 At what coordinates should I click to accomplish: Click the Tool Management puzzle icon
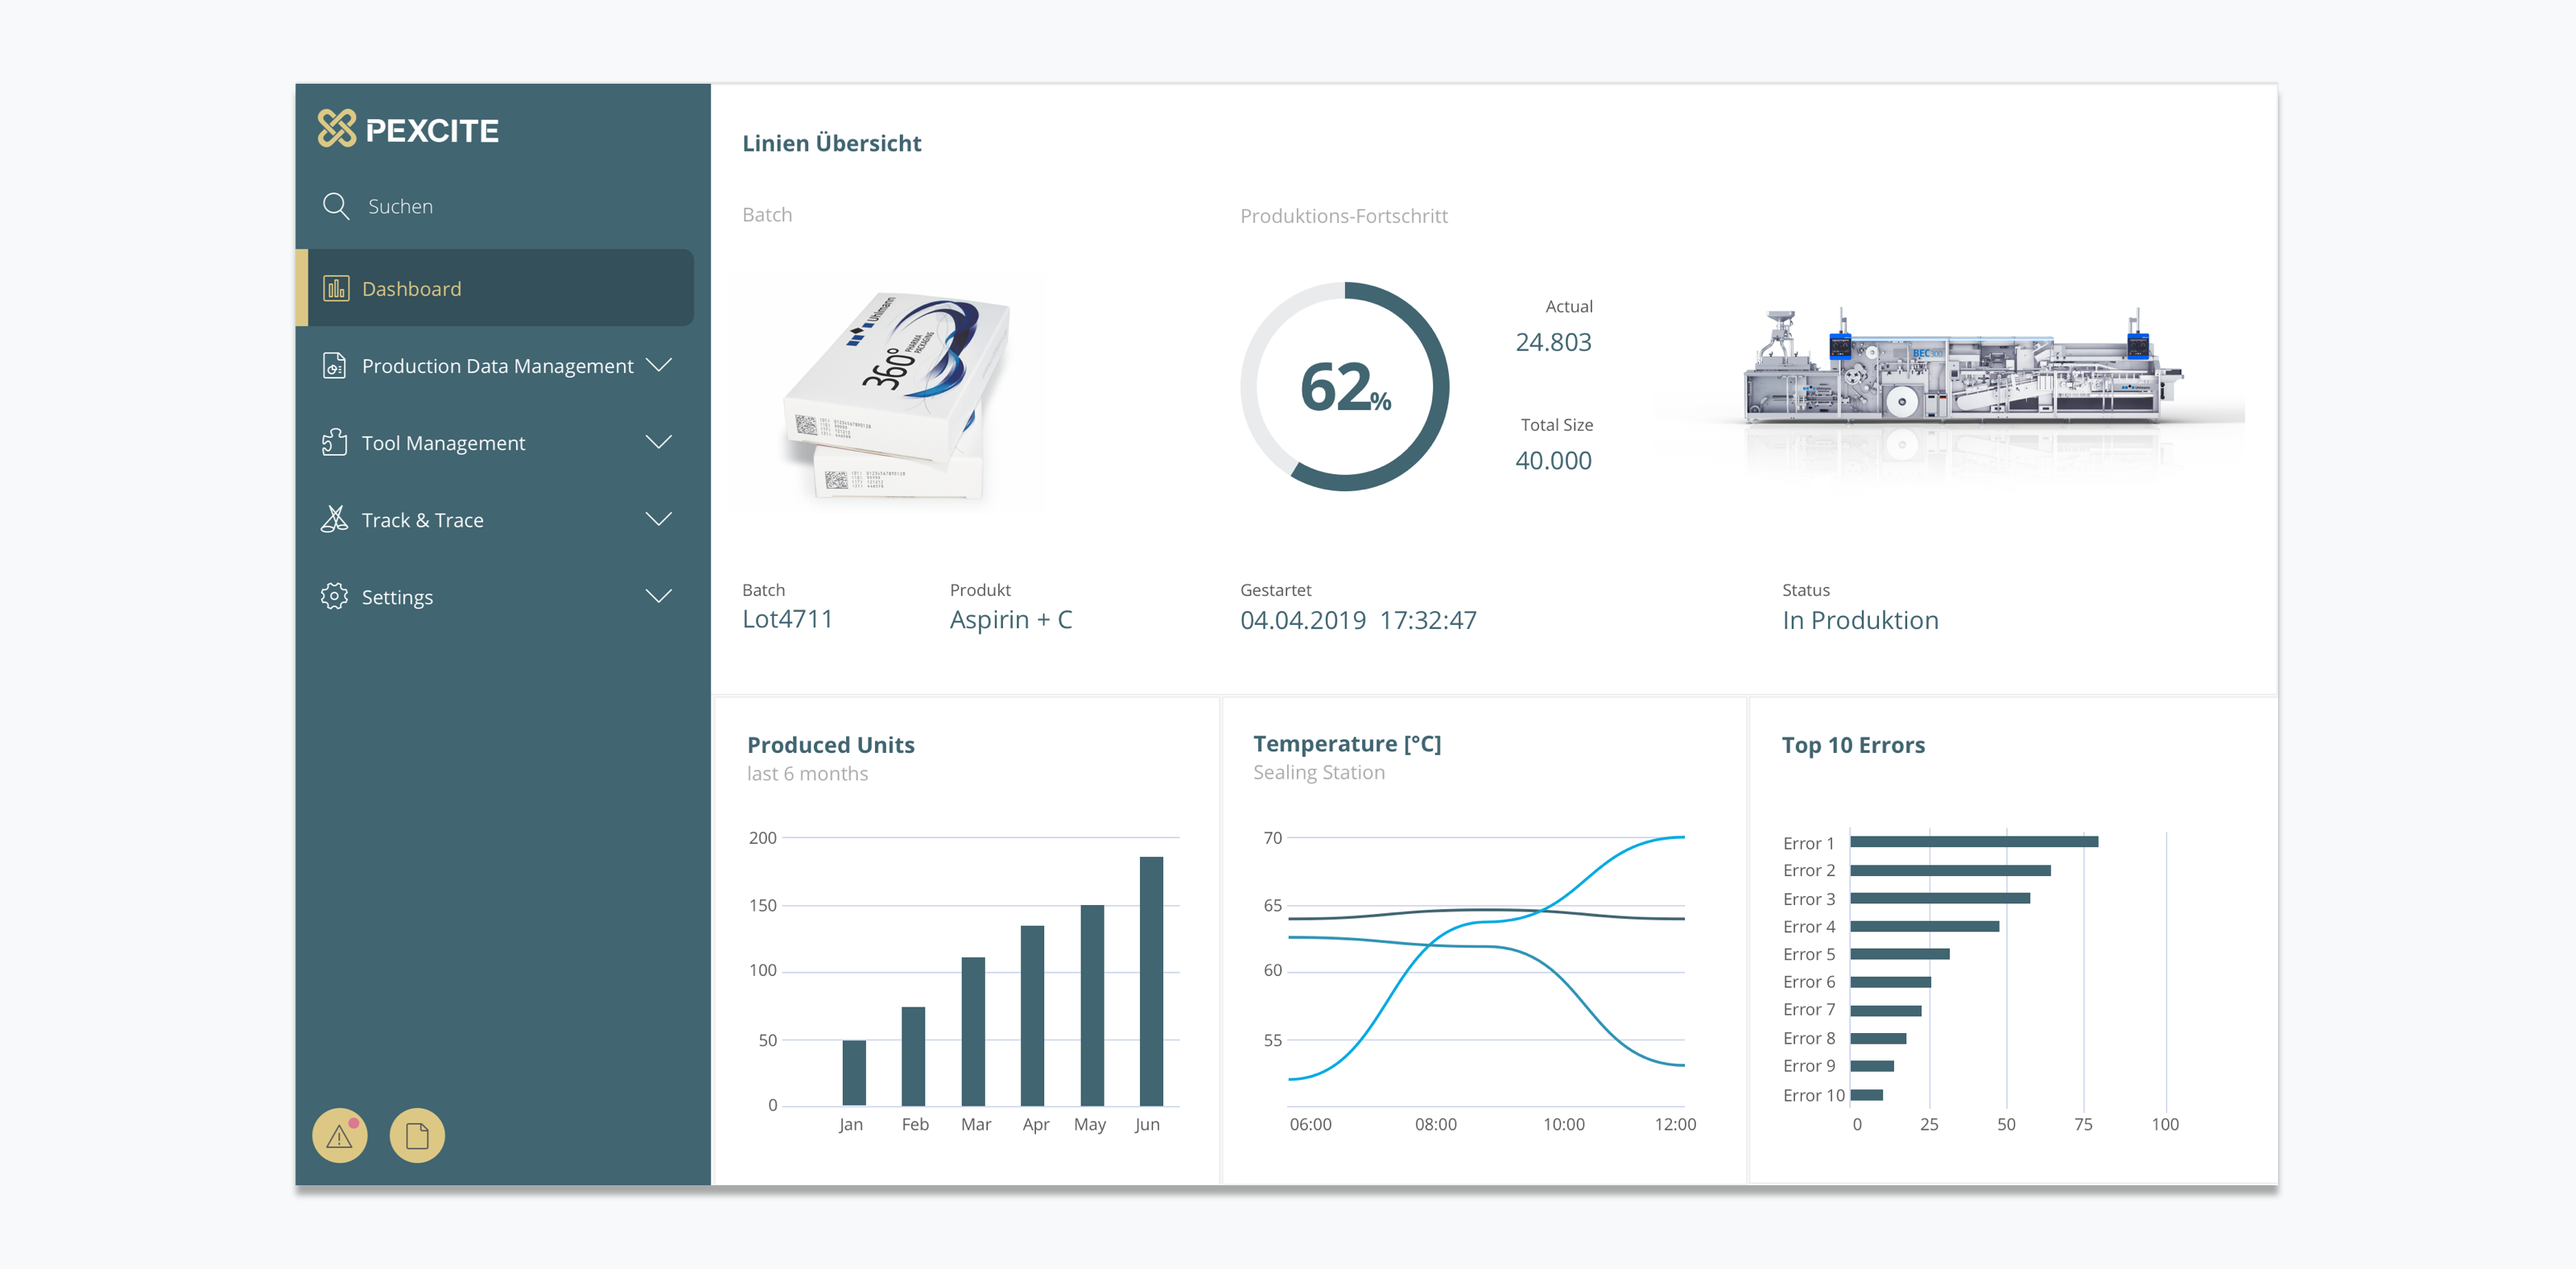point(334,442)
